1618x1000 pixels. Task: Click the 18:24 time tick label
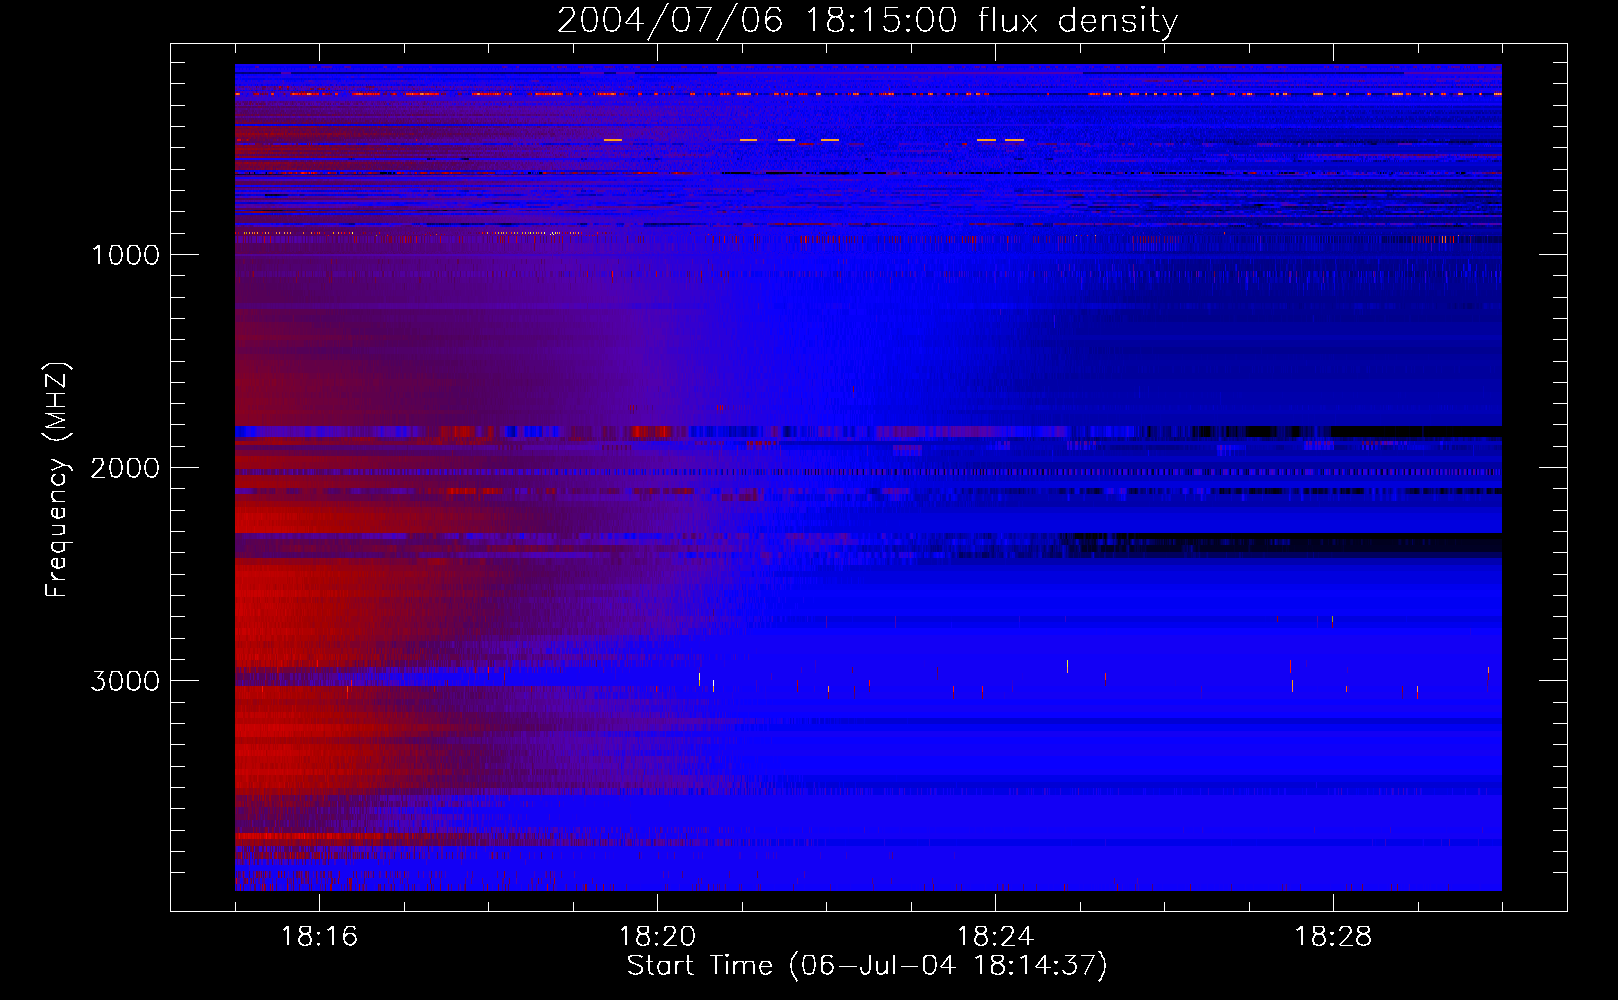(995, 937)
